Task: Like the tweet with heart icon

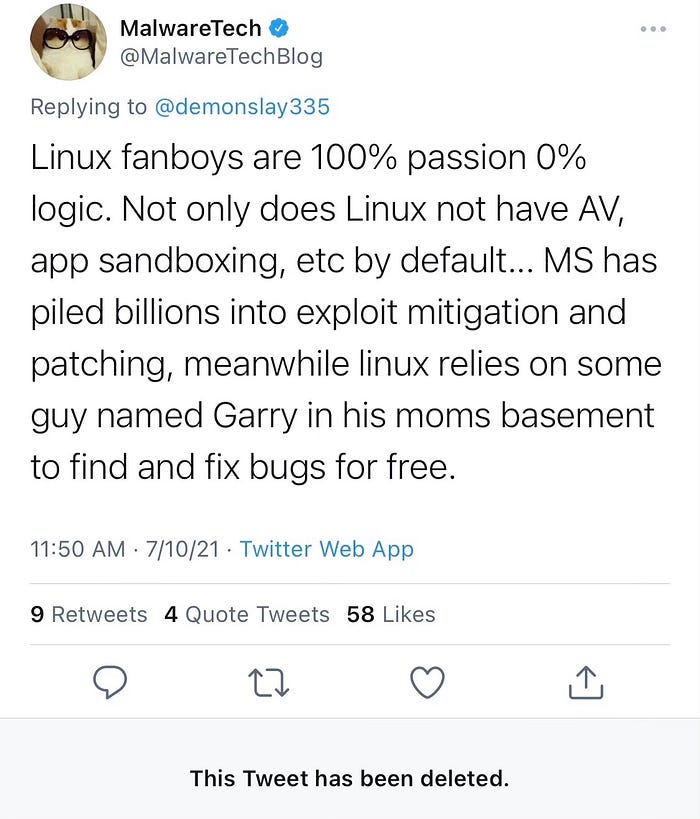Action: (427, 683)
